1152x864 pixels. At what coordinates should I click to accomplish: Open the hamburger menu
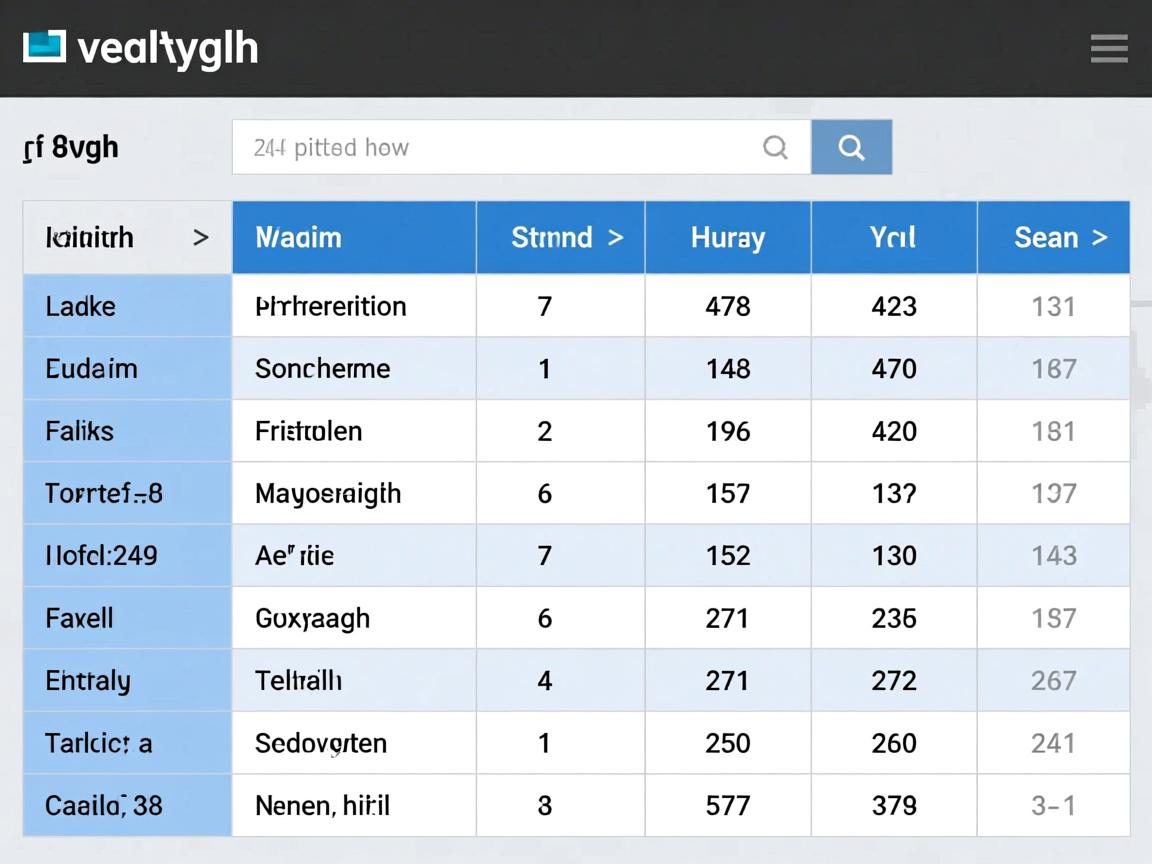point(1108,48)
